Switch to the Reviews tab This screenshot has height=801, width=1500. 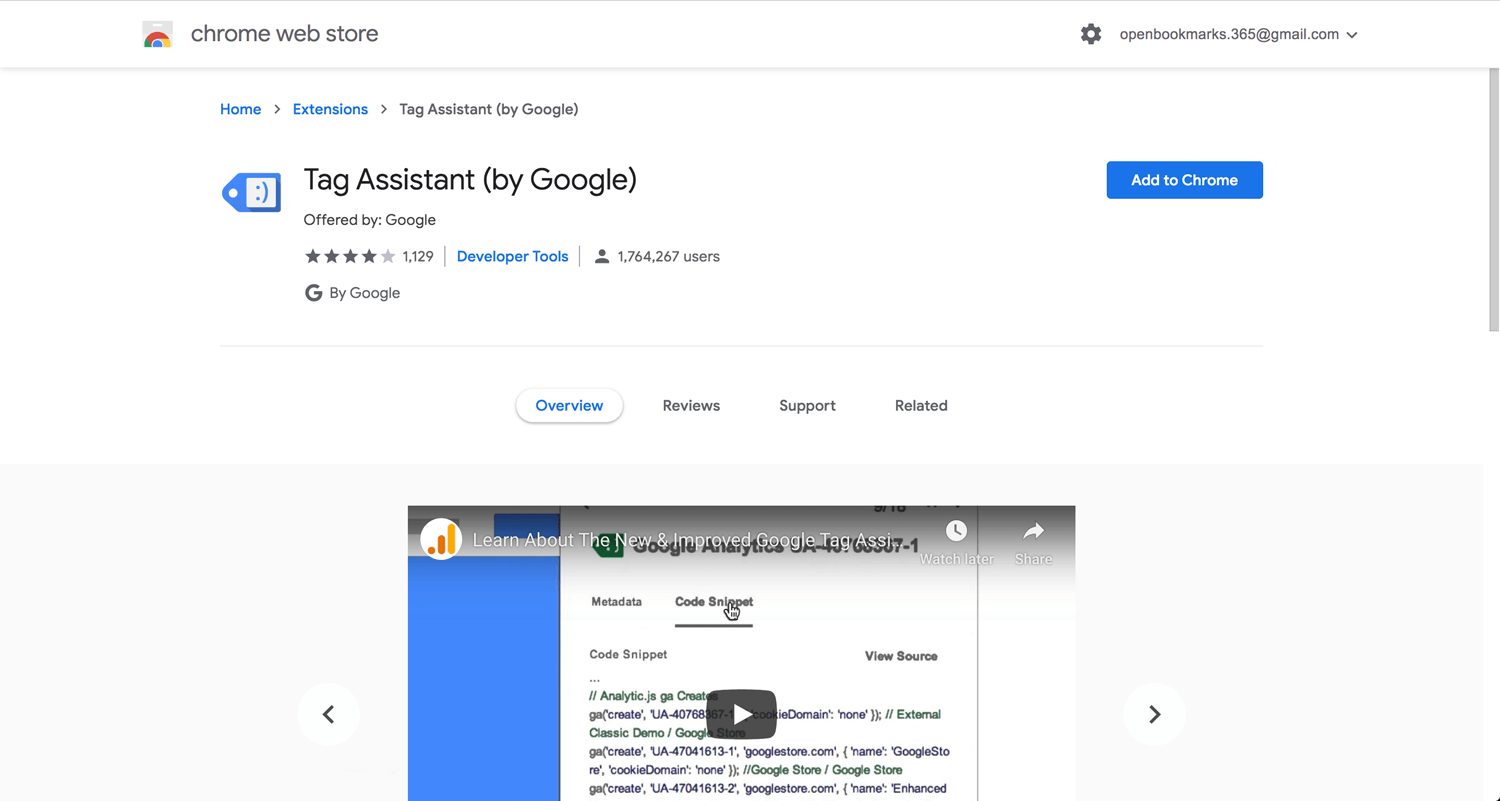pyautogui.click(x=691, y=406)
